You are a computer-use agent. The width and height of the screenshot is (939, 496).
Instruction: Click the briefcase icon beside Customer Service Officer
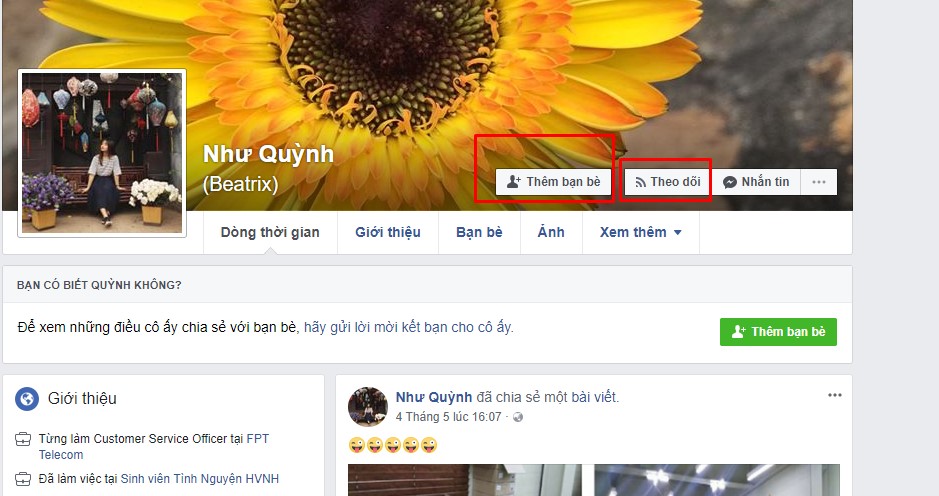click(23, 439)
